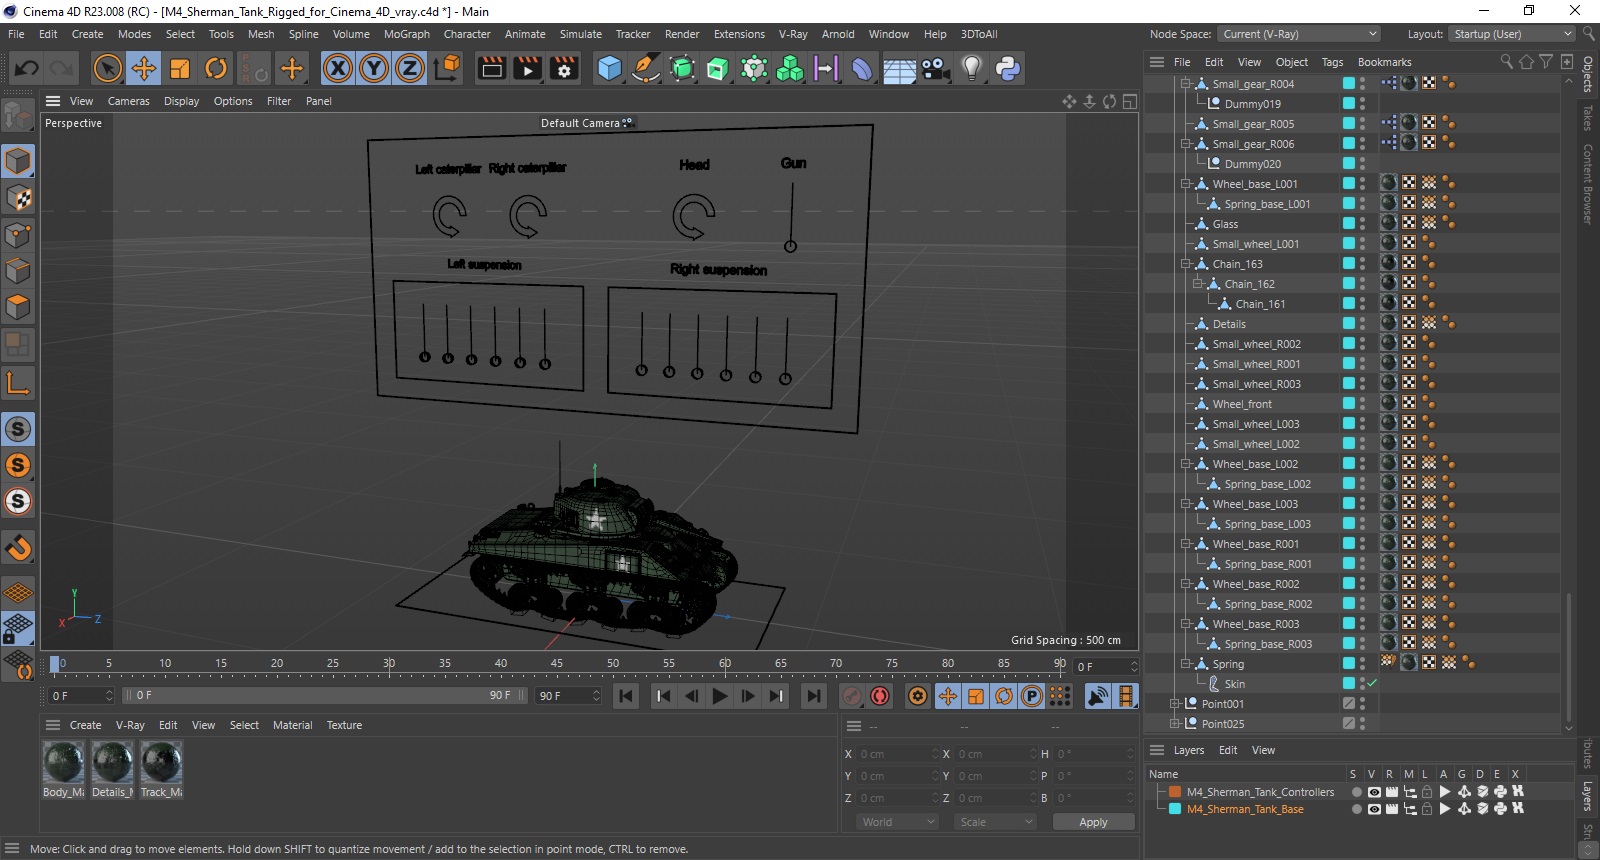Select the Wheel_front object

click(x=1242, y=404)
